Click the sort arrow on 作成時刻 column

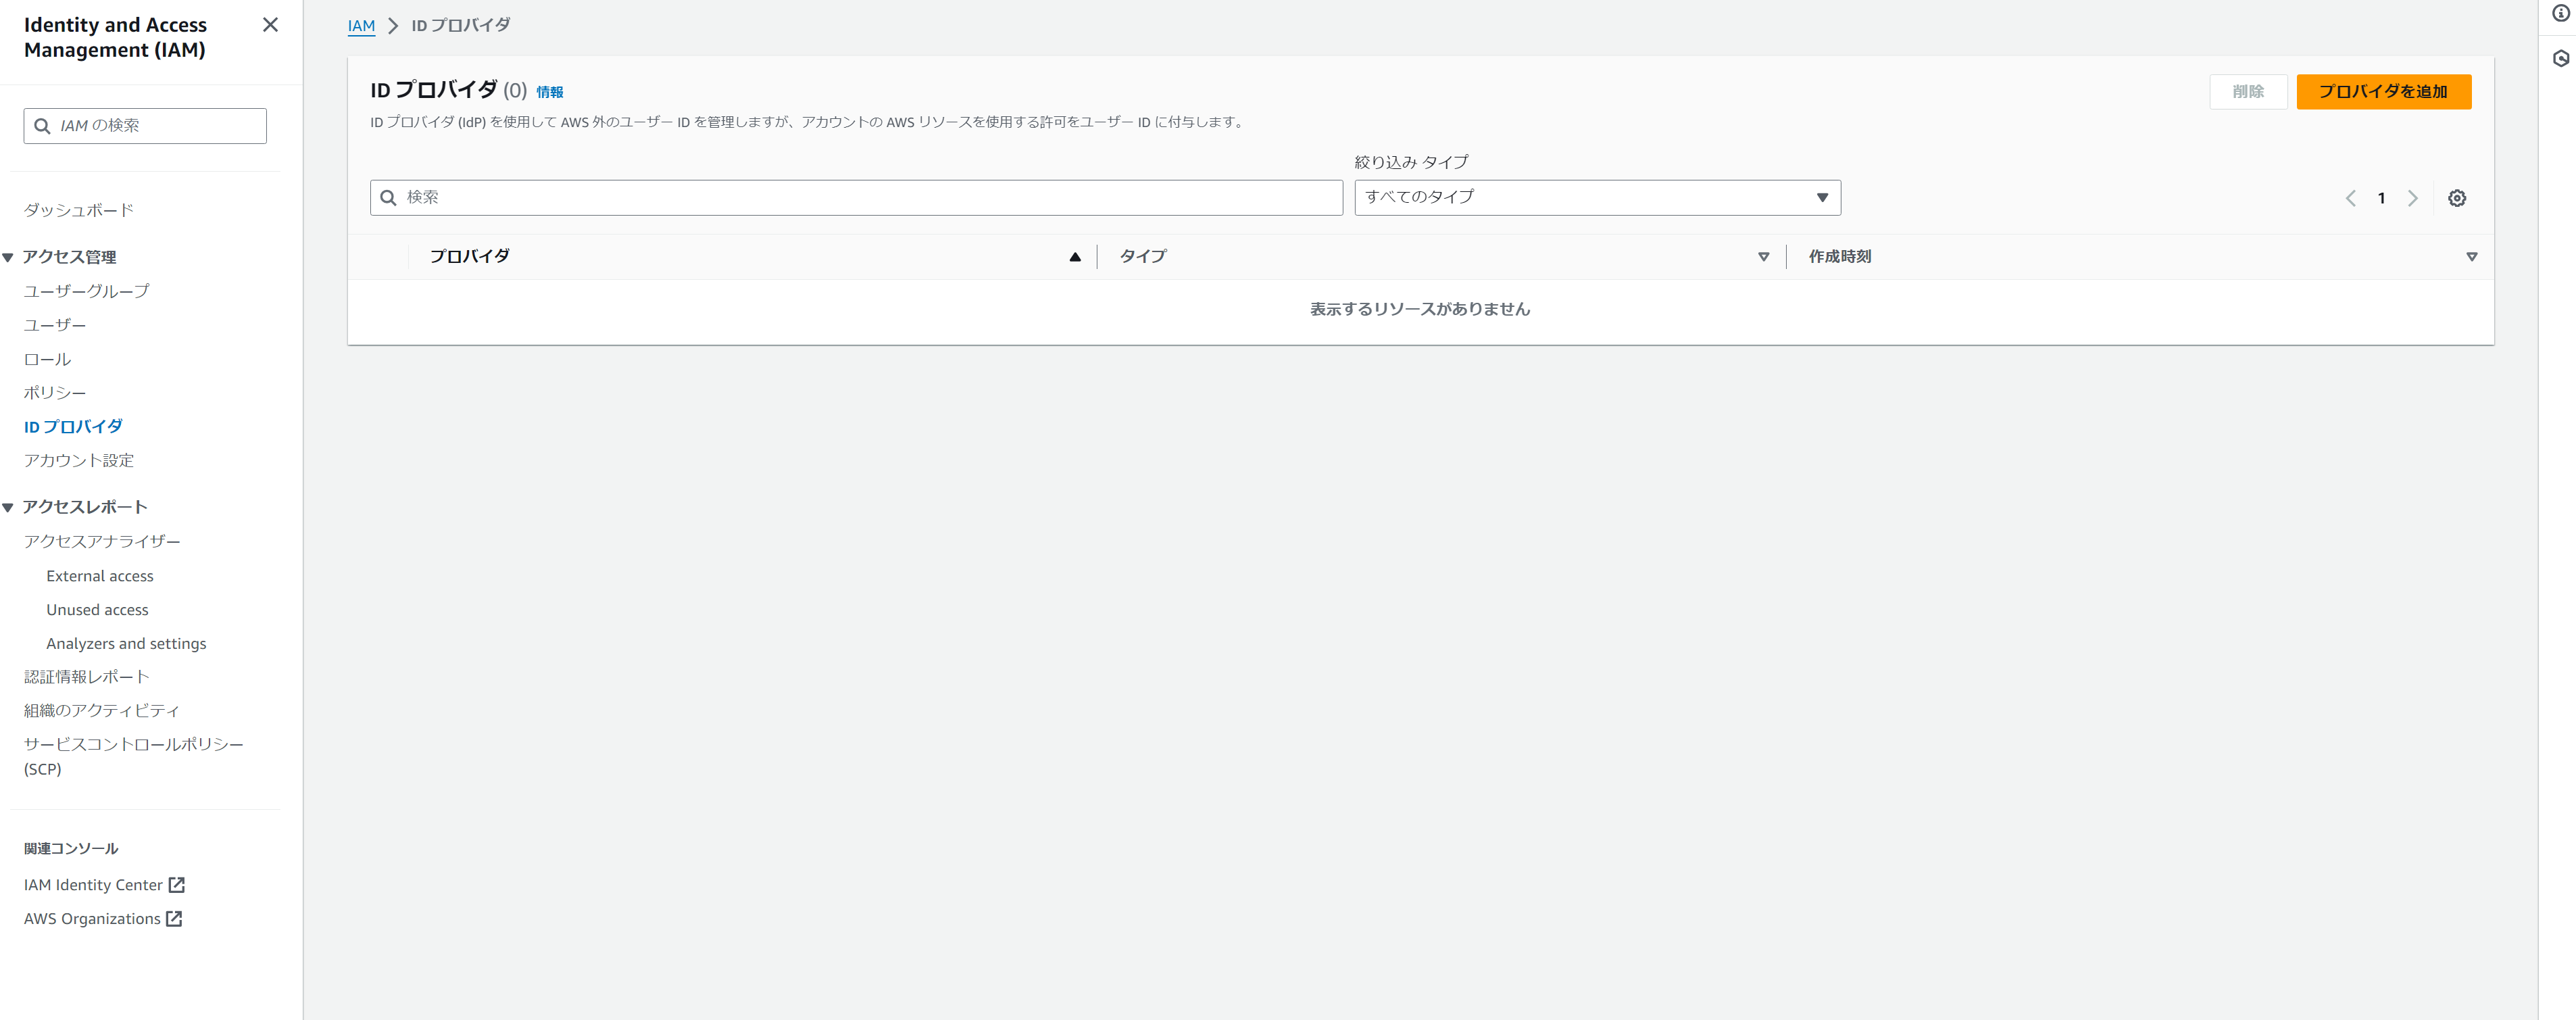(2472, 256)
